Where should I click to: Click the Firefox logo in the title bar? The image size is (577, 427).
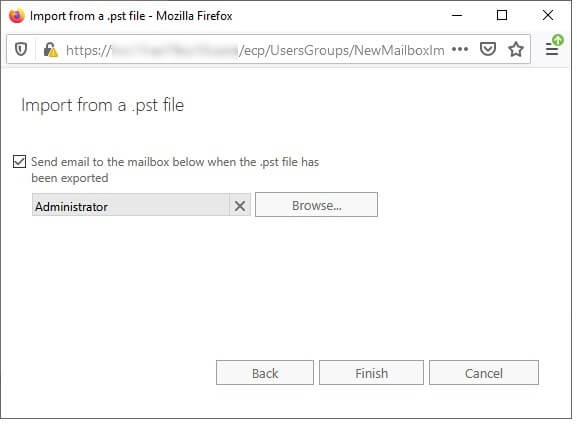click(17, 16)
